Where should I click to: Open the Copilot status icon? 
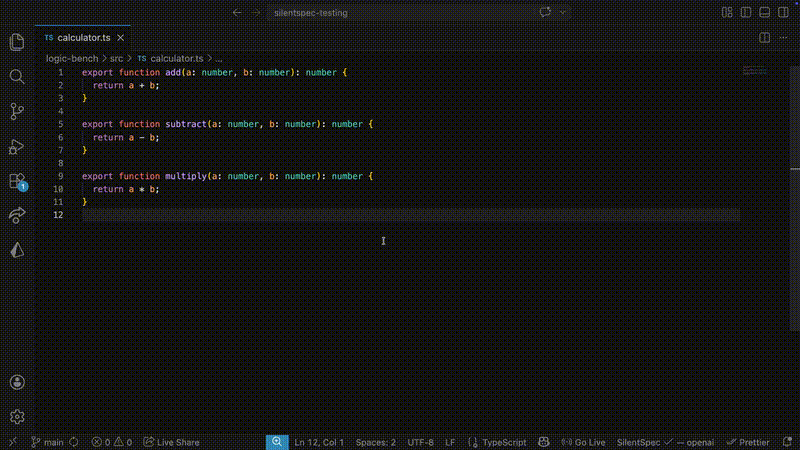[544, 442]
